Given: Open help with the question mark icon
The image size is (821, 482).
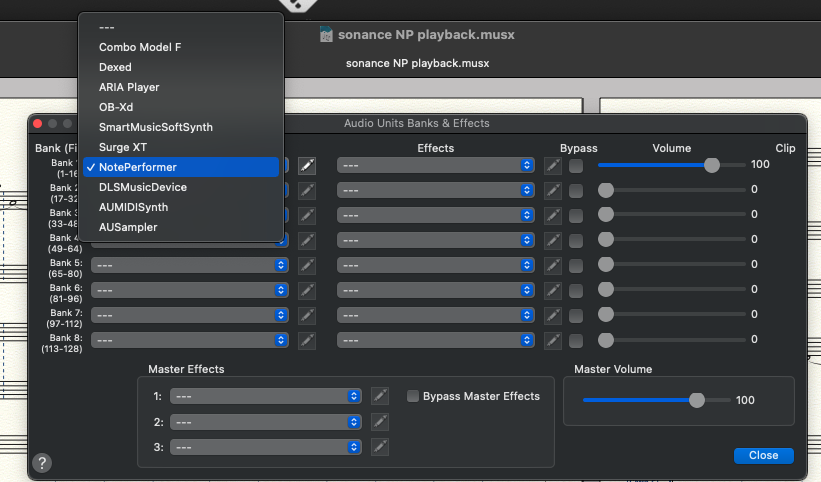Looking at the screenshot, I should pos(42,463).
